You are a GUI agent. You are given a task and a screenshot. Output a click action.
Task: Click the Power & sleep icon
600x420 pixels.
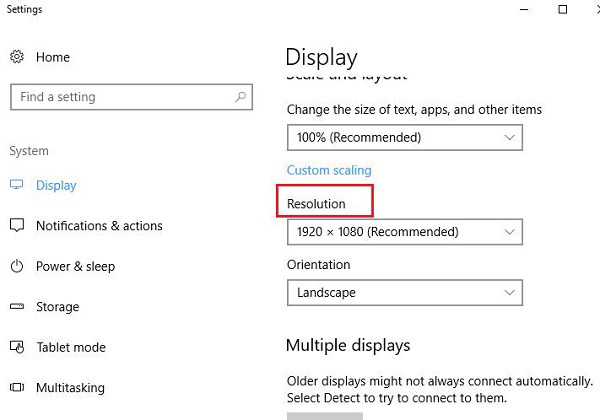pos(17,267)
